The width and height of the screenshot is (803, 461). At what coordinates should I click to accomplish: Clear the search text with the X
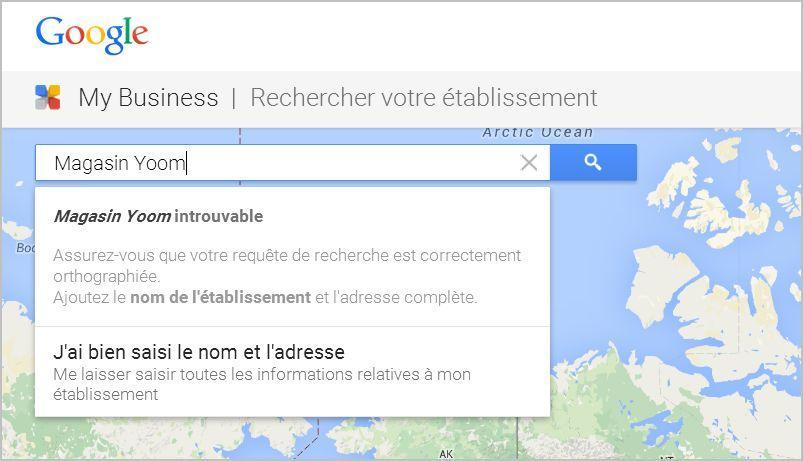click(x=529, y=162)
